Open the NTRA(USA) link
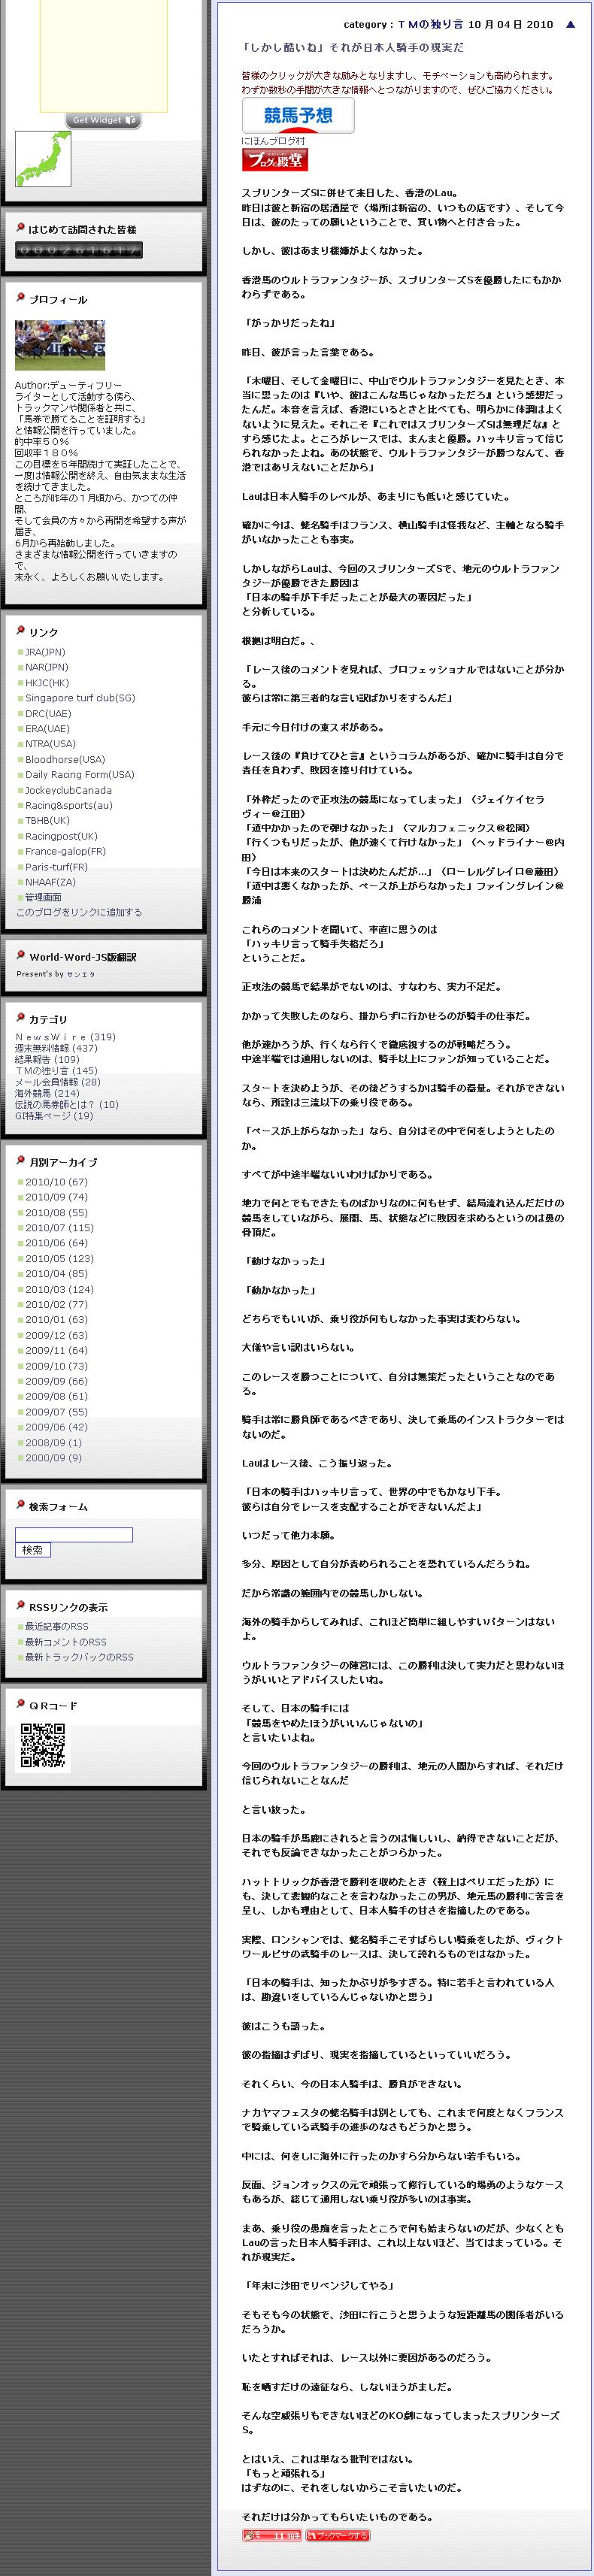 click(50, 744)
